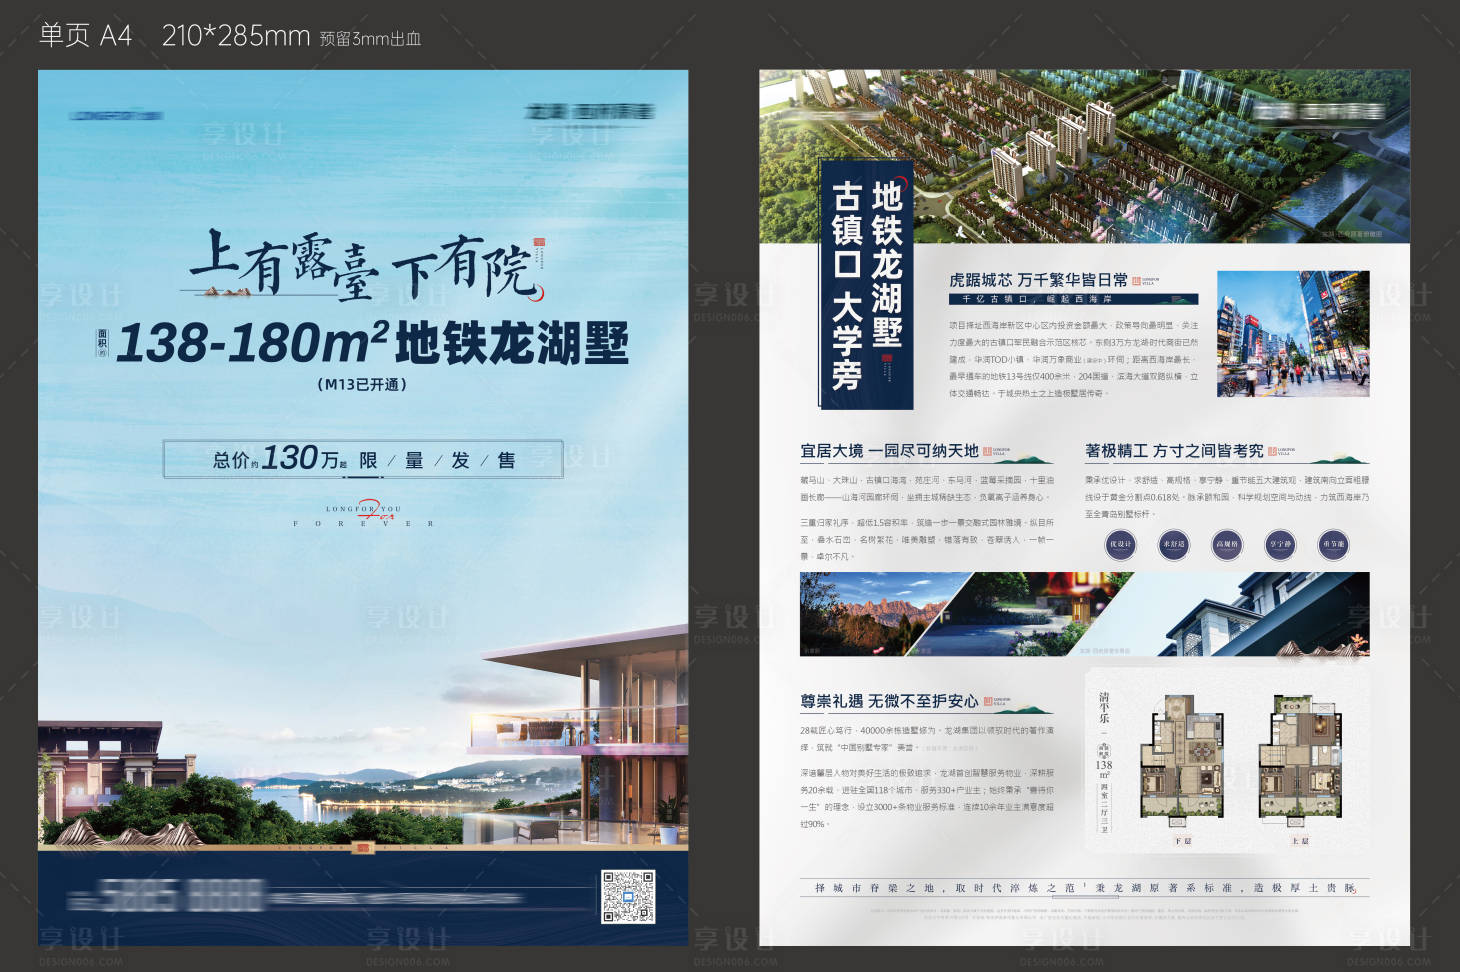The width and height of the screenshot is (1460, 972).
Task: Click the lakeside villa terrace rendering
Action: tap(363, 736)
